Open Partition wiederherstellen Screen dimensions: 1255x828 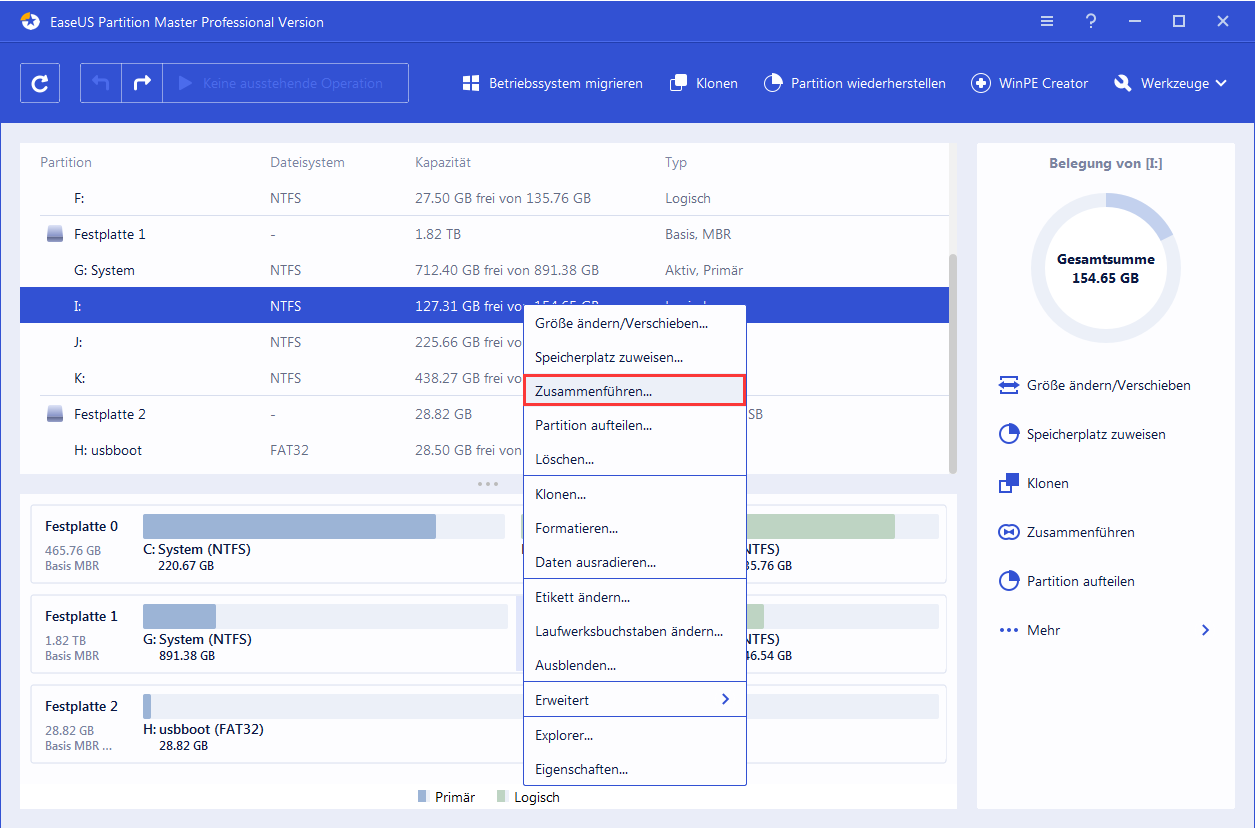[854, 83]
